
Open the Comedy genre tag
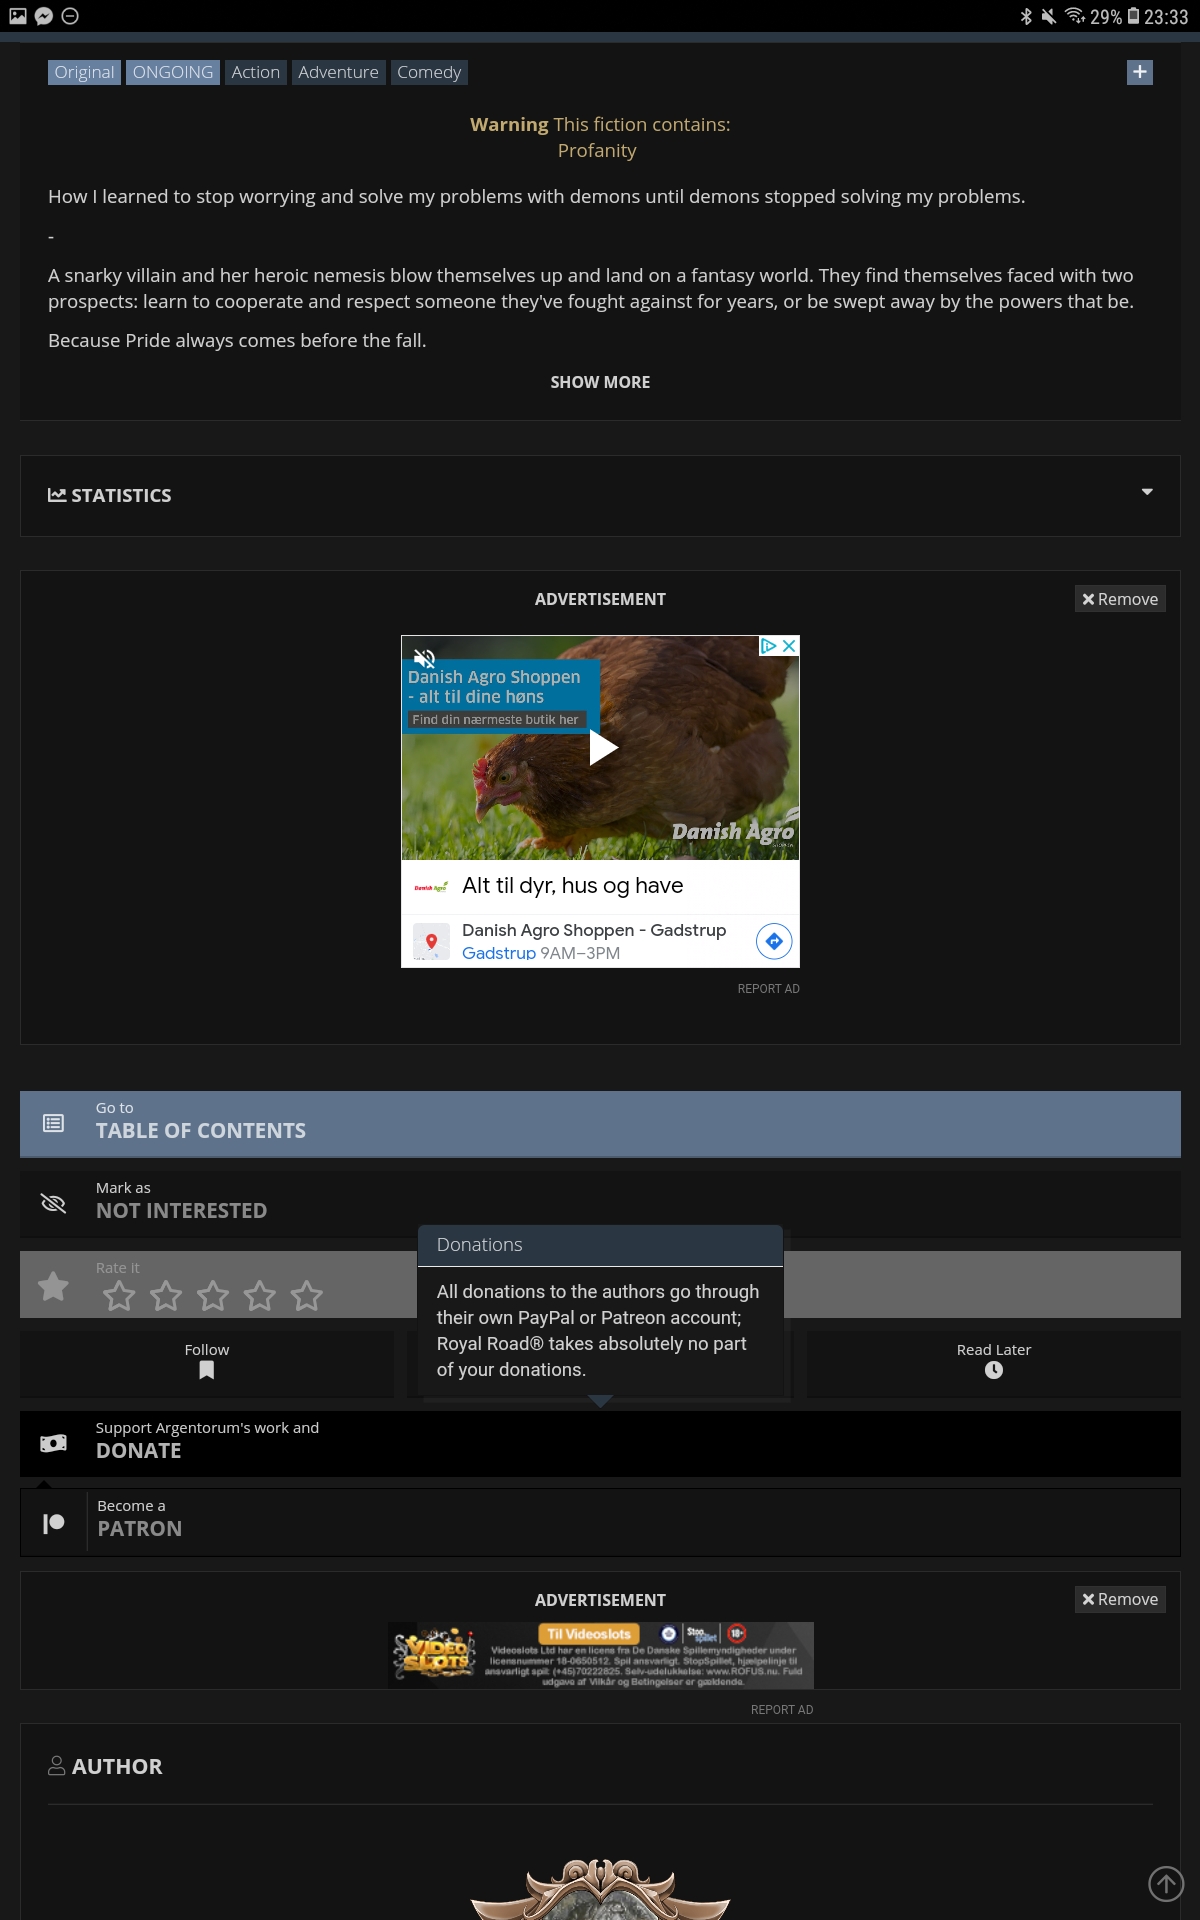429,72
